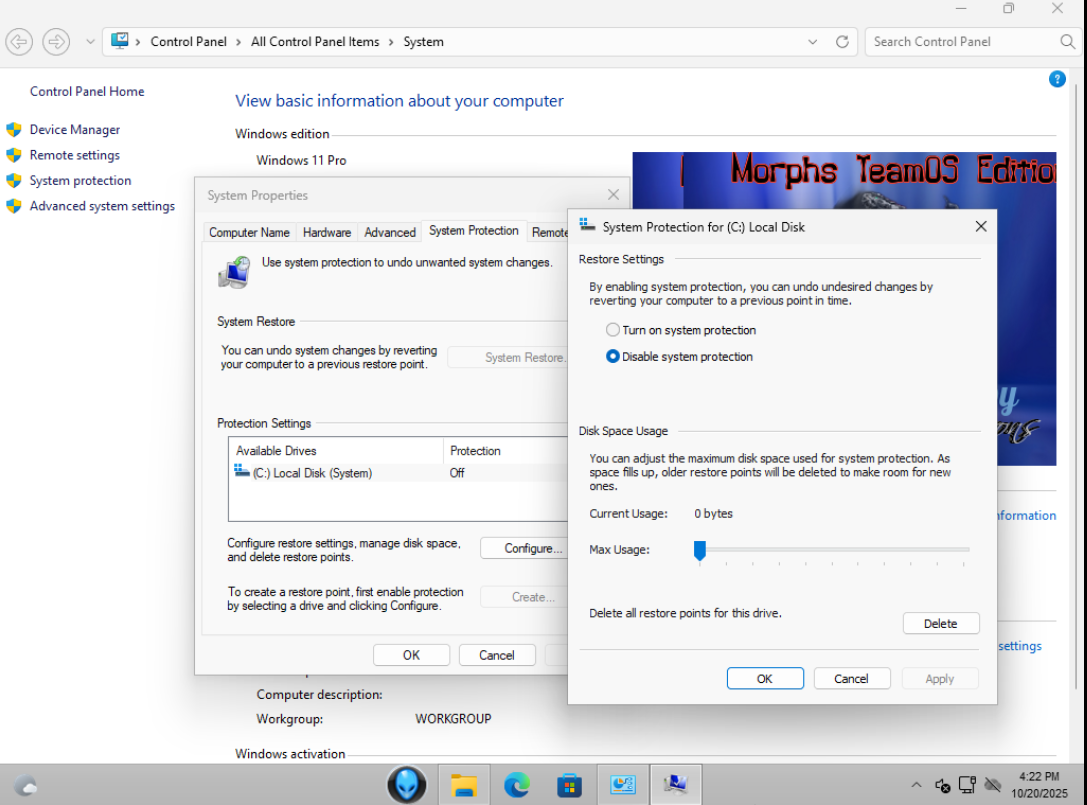Screen dimensions: 1087x805
Task: Close the System Properties dialog
Action: tap(614, 195)
